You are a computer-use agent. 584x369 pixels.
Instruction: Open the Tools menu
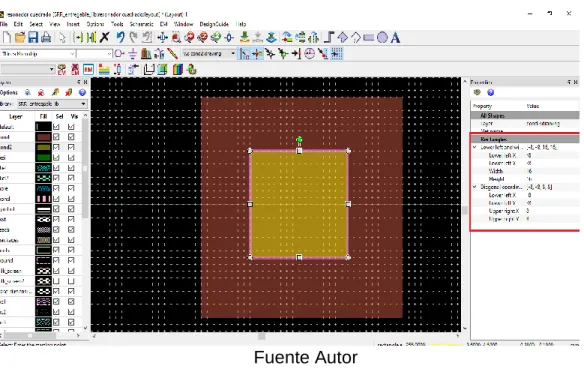pyautogui.click(x=117, y=24)
